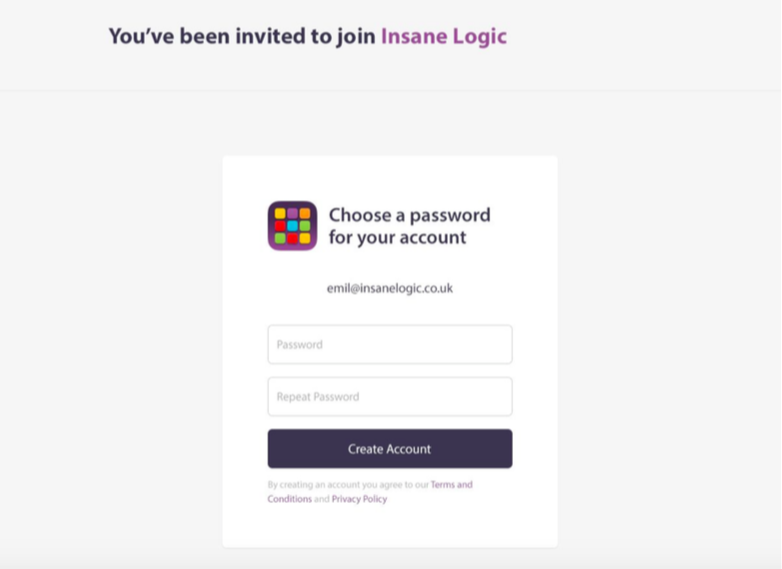This screenshot has height=569, width=782.
Task: Click the orange tile in the app logo
Action: click(x=305, y=213)
